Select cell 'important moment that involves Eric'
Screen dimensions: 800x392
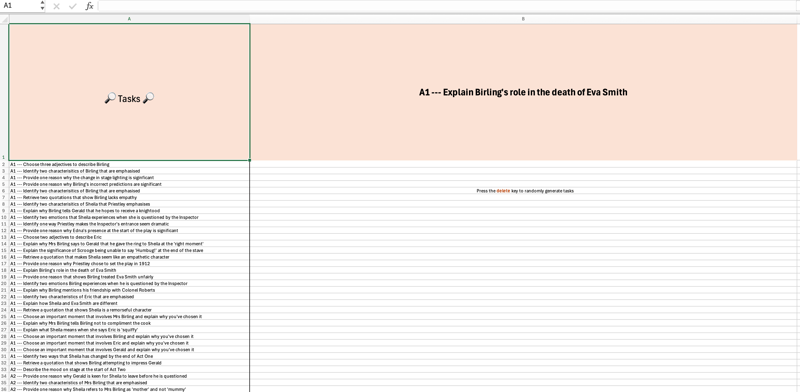point(129,343)
